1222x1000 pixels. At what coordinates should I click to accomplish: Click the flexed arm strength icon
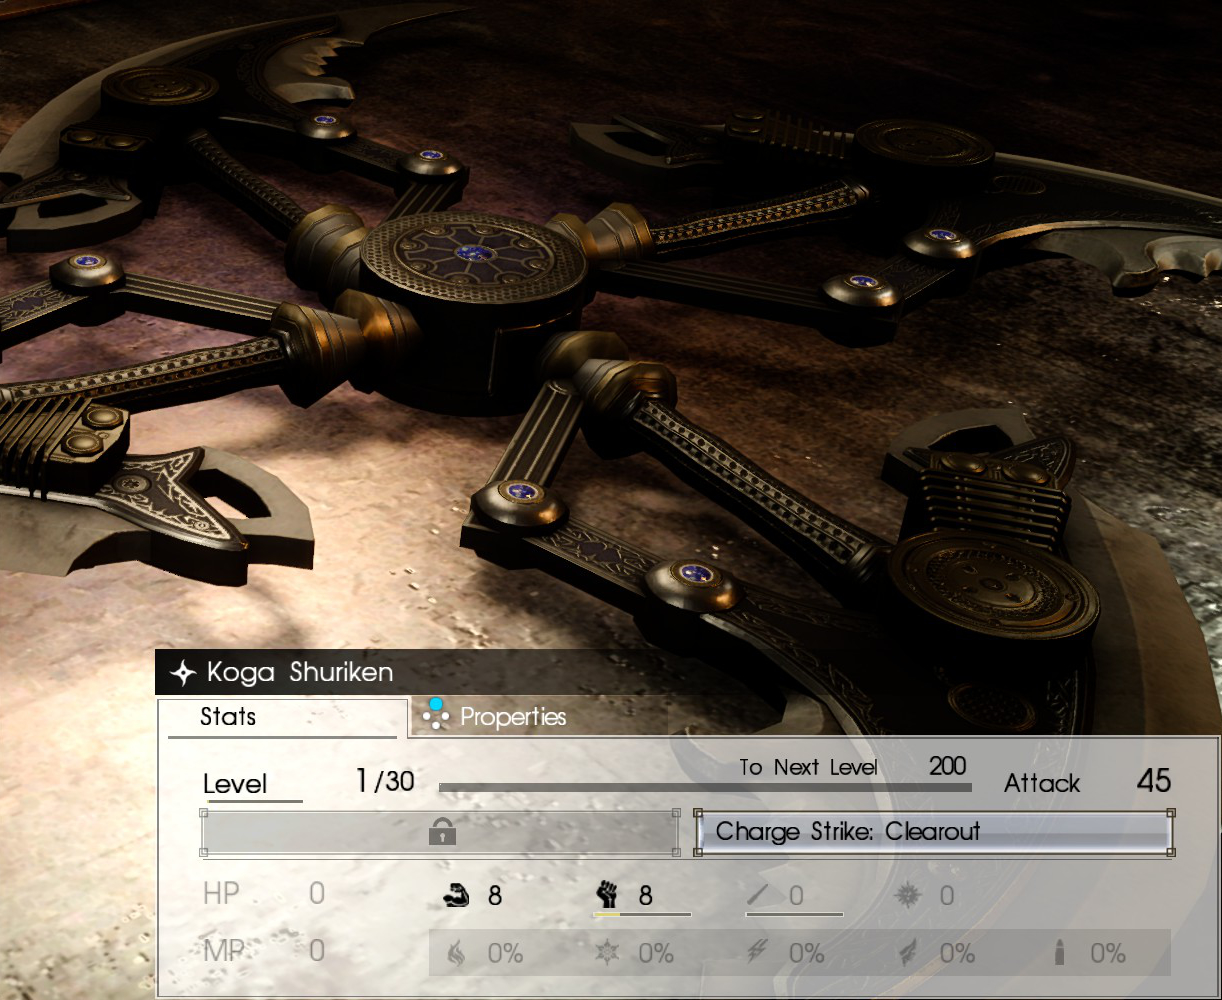[x=456, y=895]
